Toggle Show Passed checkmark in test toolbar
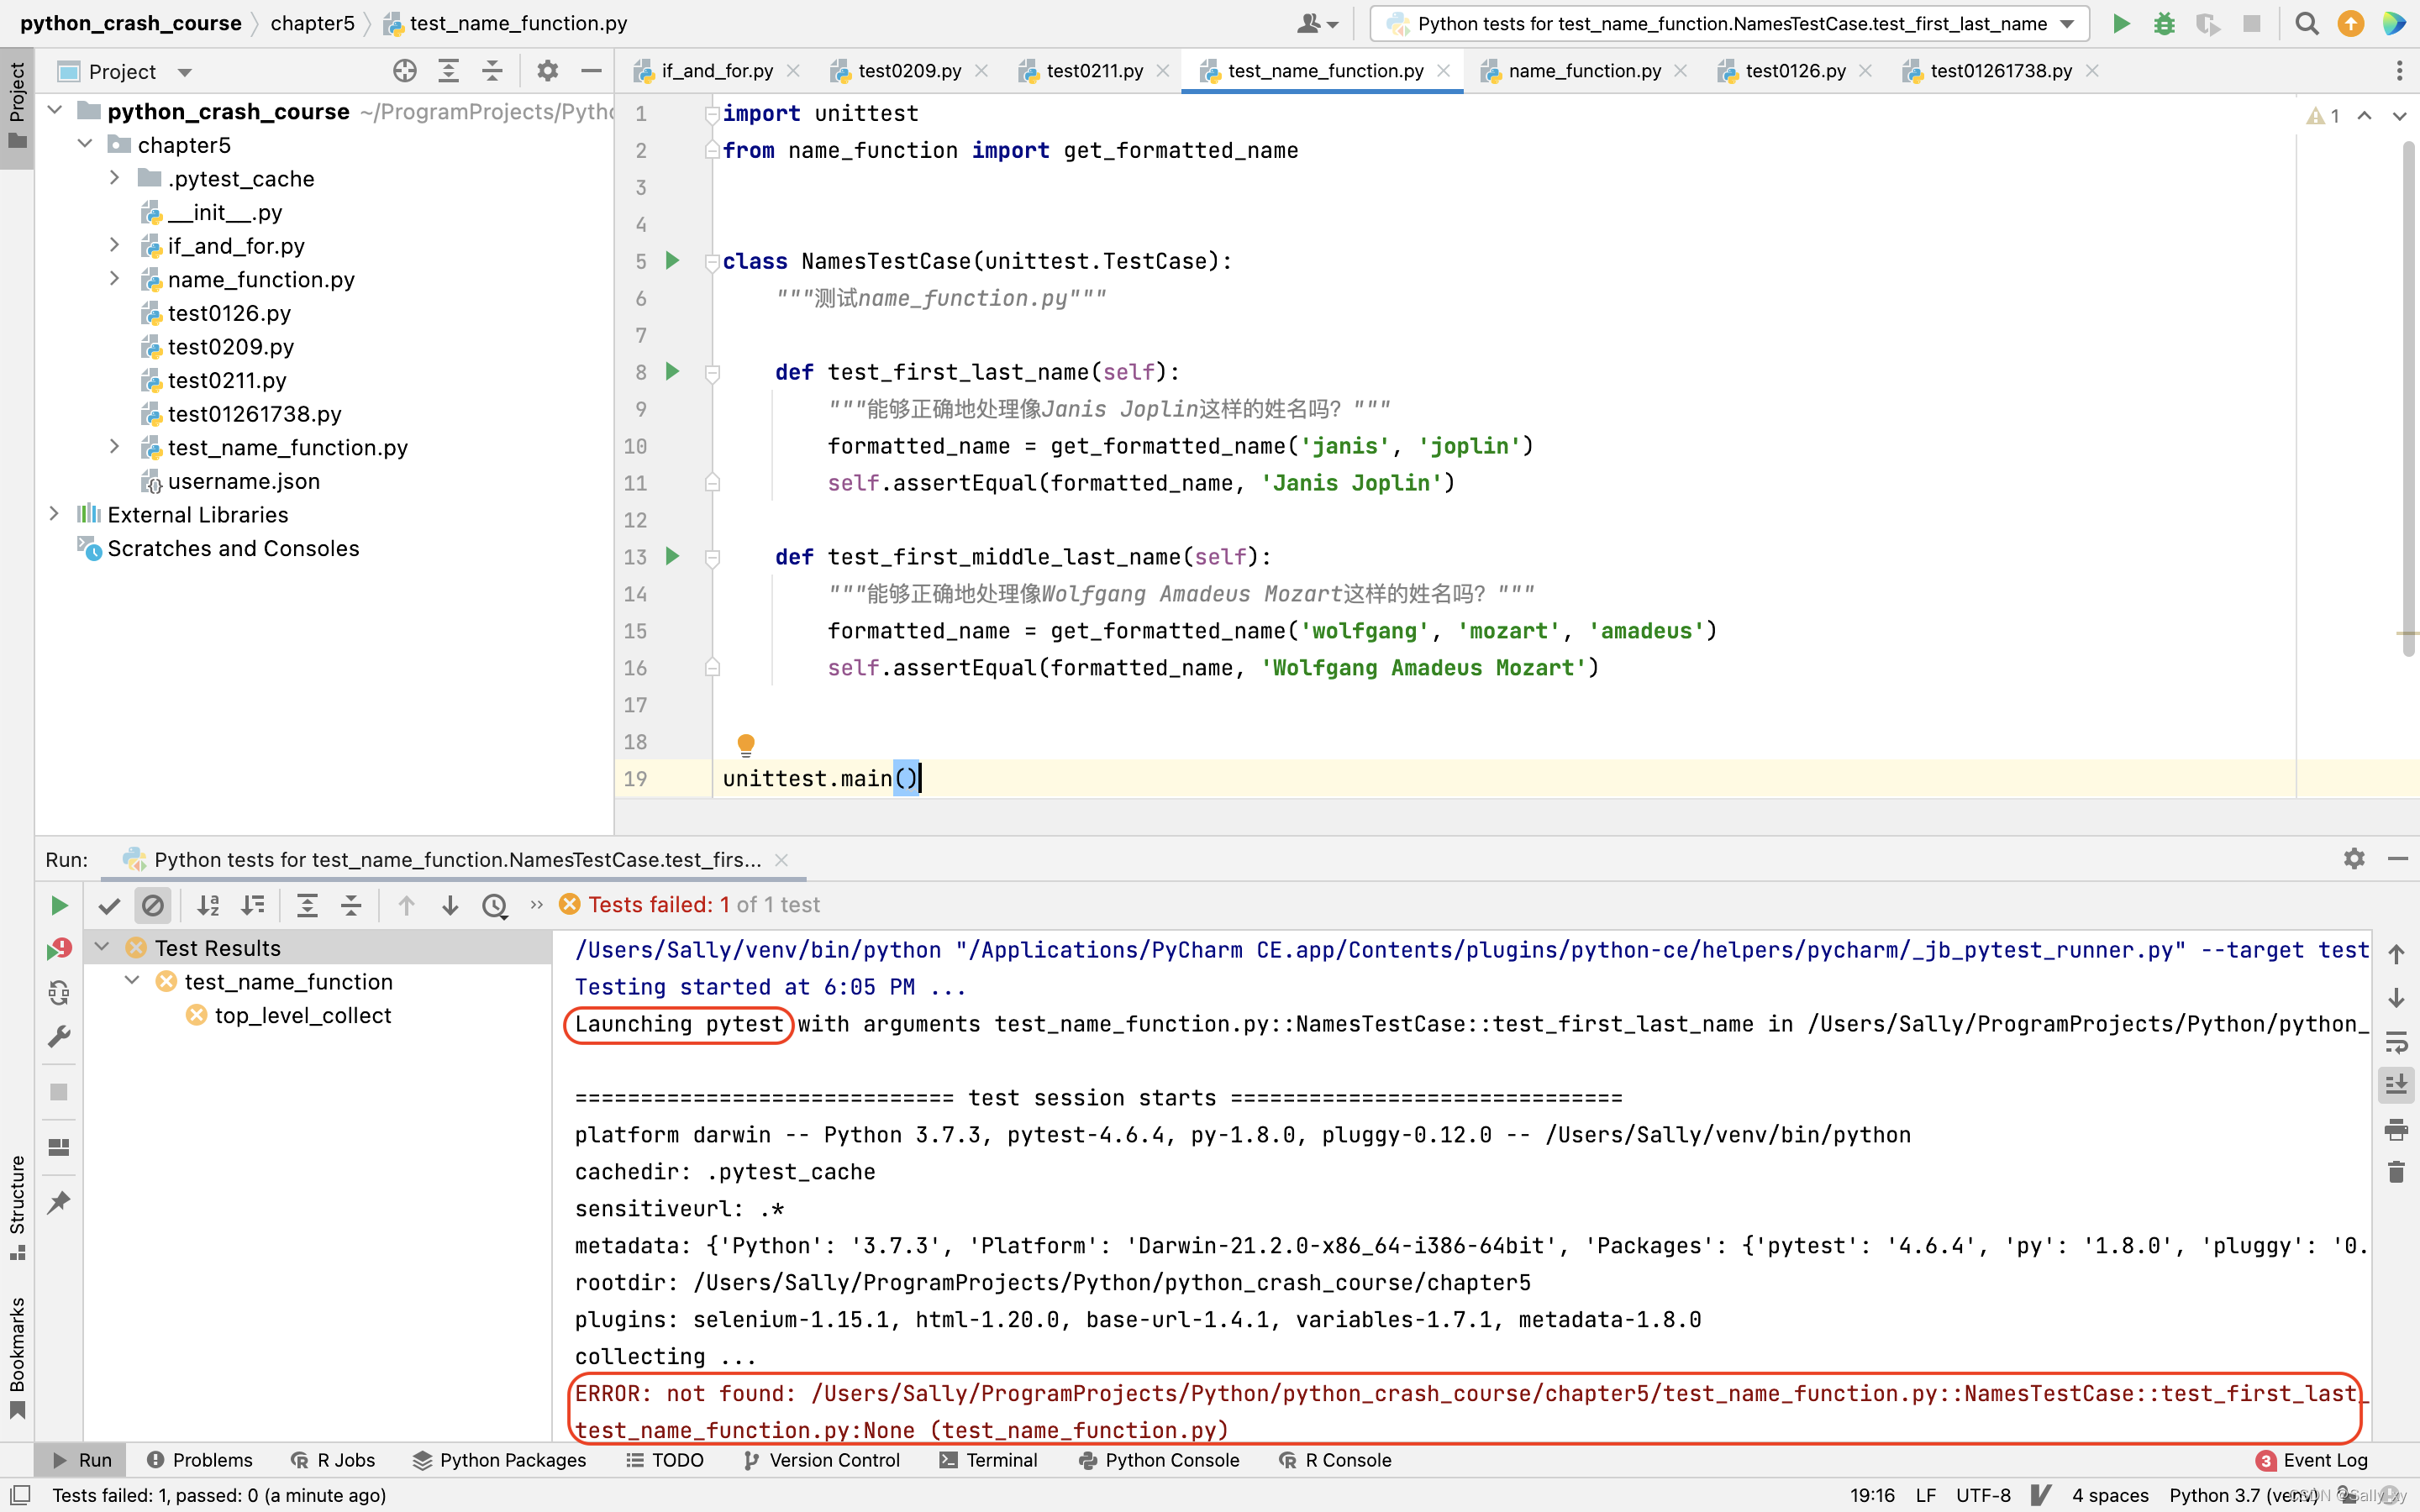This screenshot has height=1512, width=2420. [109, 905]
